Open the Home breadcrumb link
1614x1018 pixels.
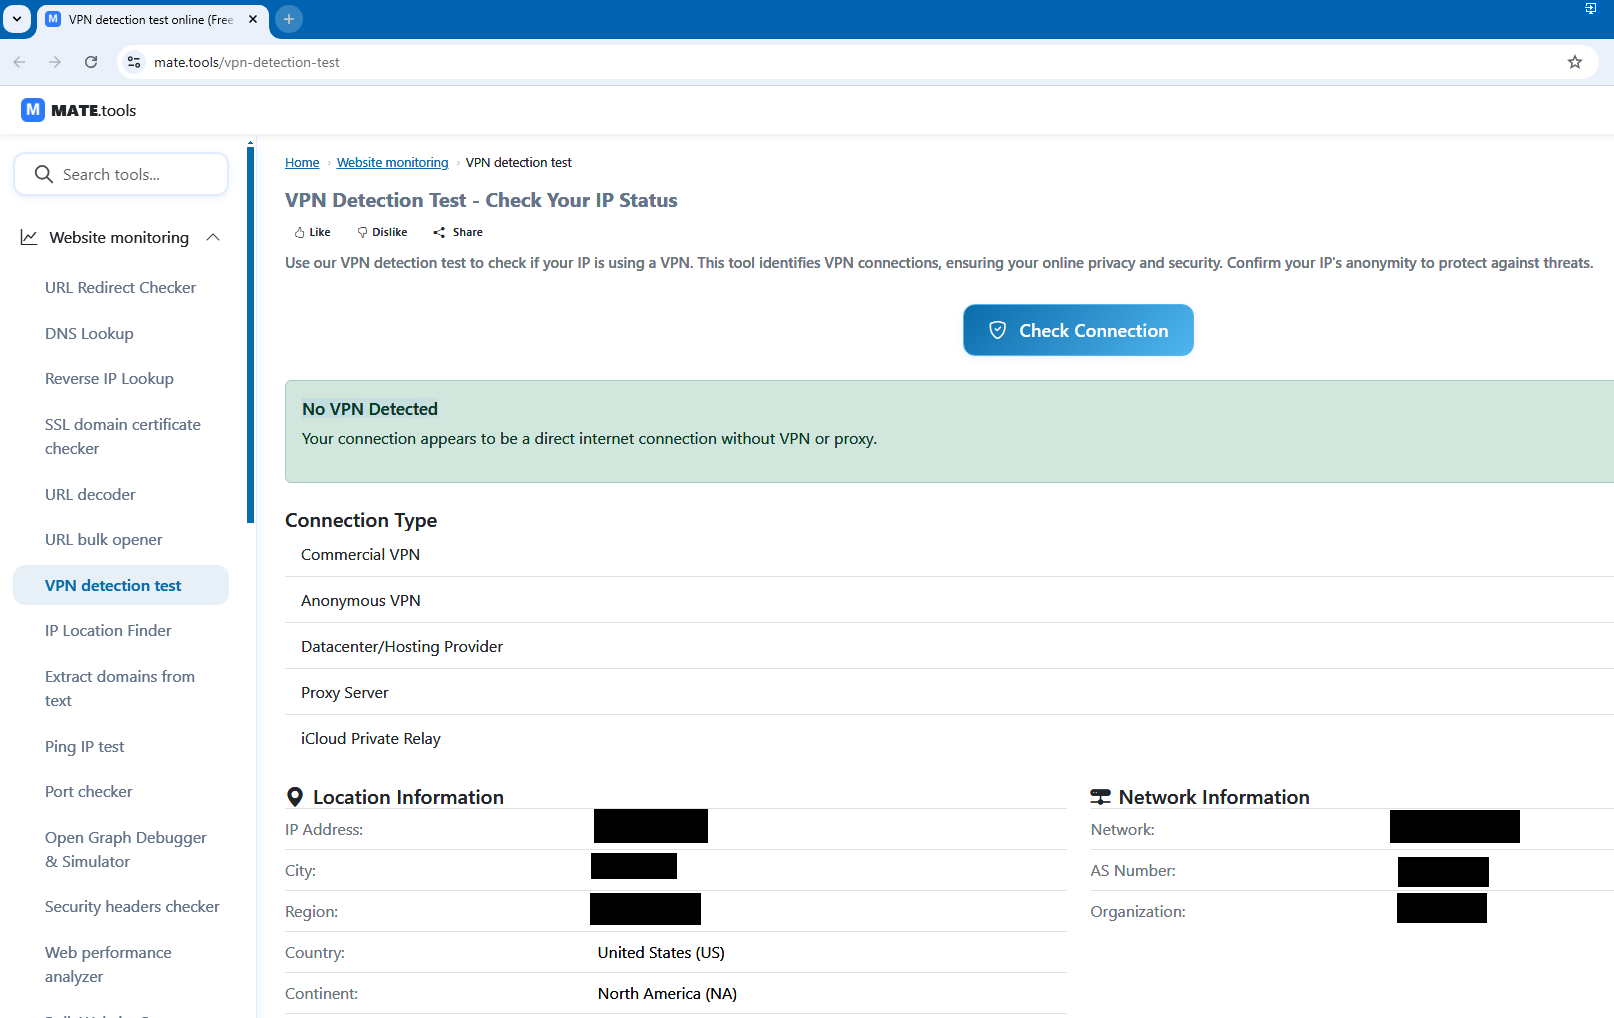coord(302,163)
